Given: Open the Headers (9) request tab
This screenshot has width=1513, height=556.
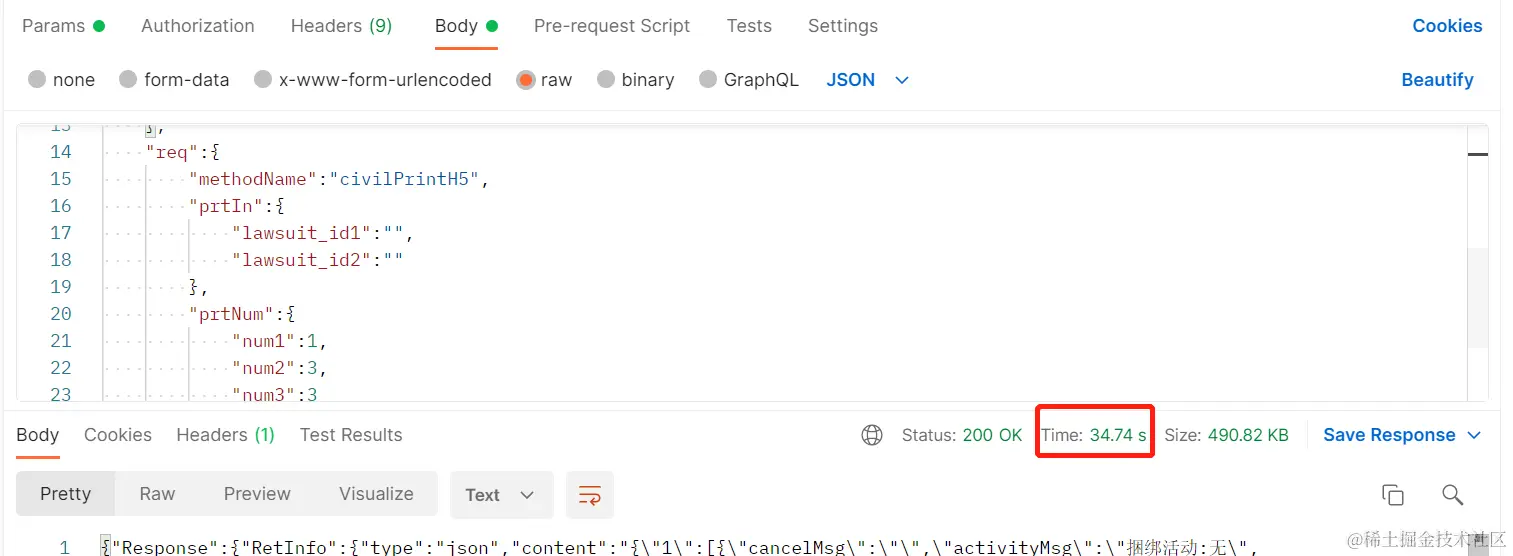Looking at the screenshot, I should click(341, 26).
